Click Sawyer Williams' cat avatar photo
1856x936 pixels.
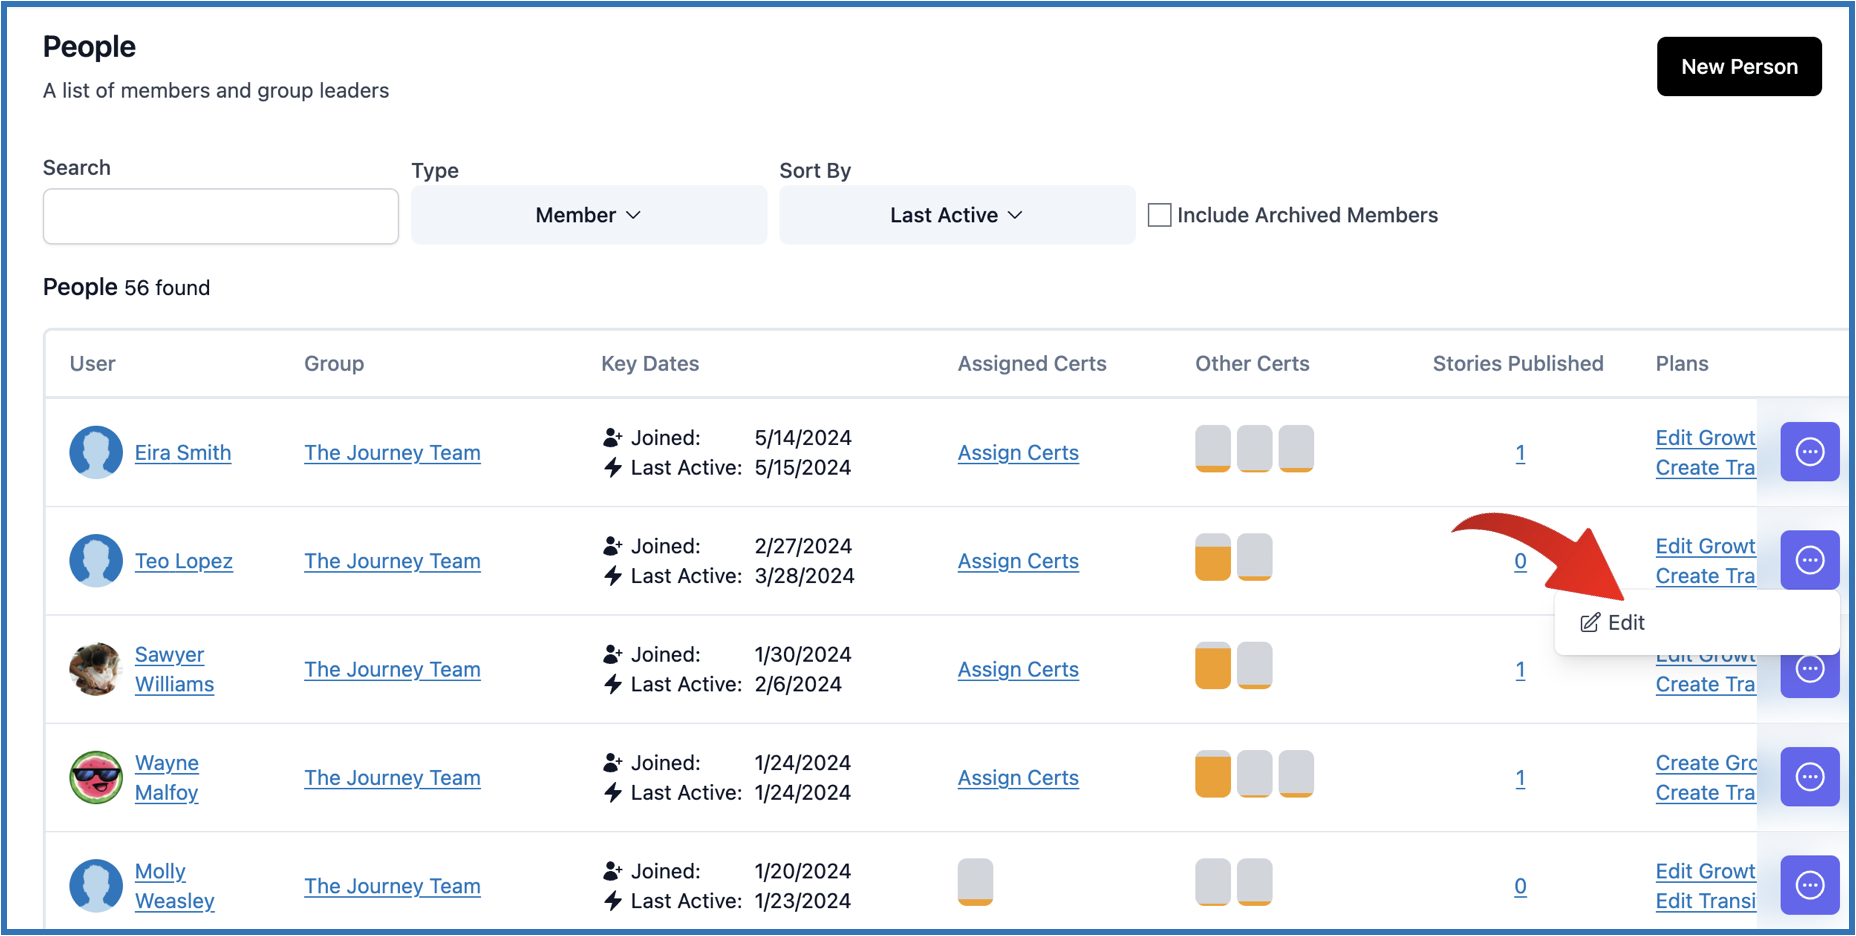[96, 669]
